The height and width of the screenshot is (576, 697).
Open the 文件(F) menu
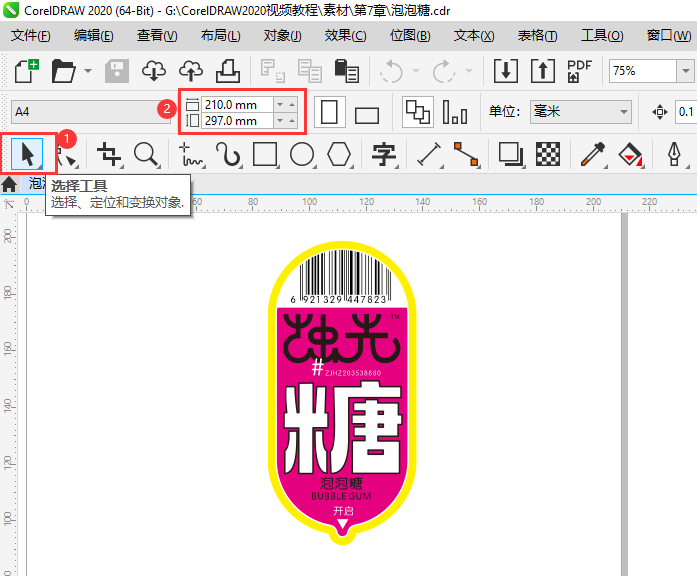30,35
